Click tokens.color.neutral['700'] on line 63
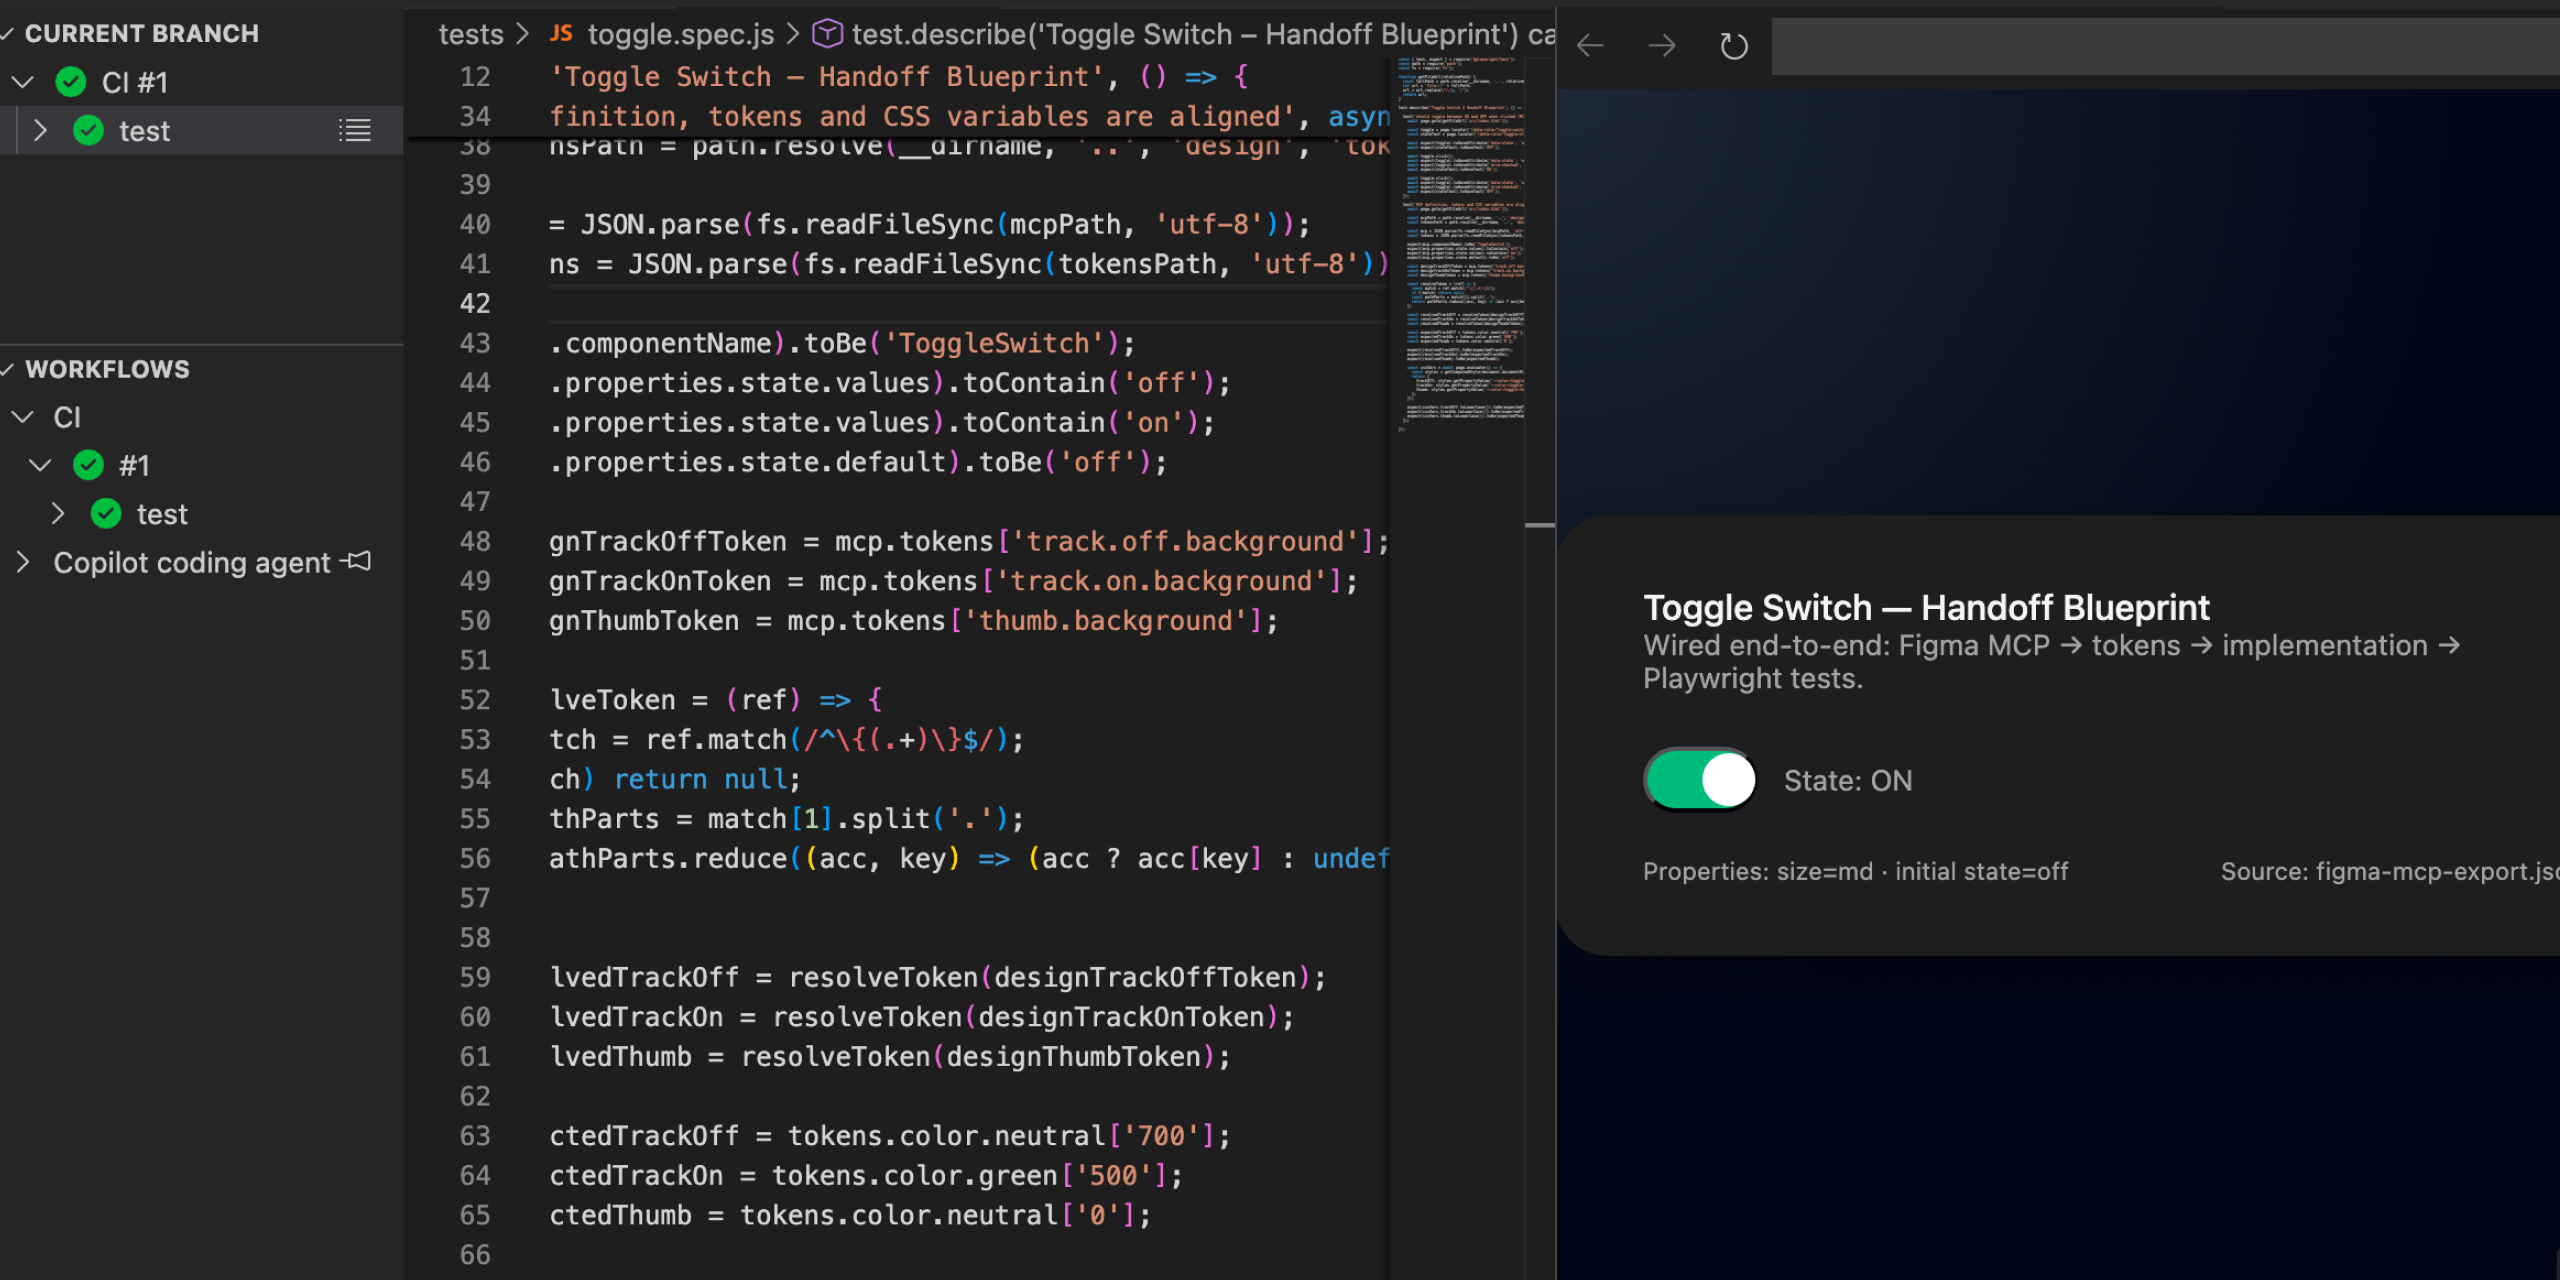The image size is (2560, 1280). click(x=1001, y=1136)
